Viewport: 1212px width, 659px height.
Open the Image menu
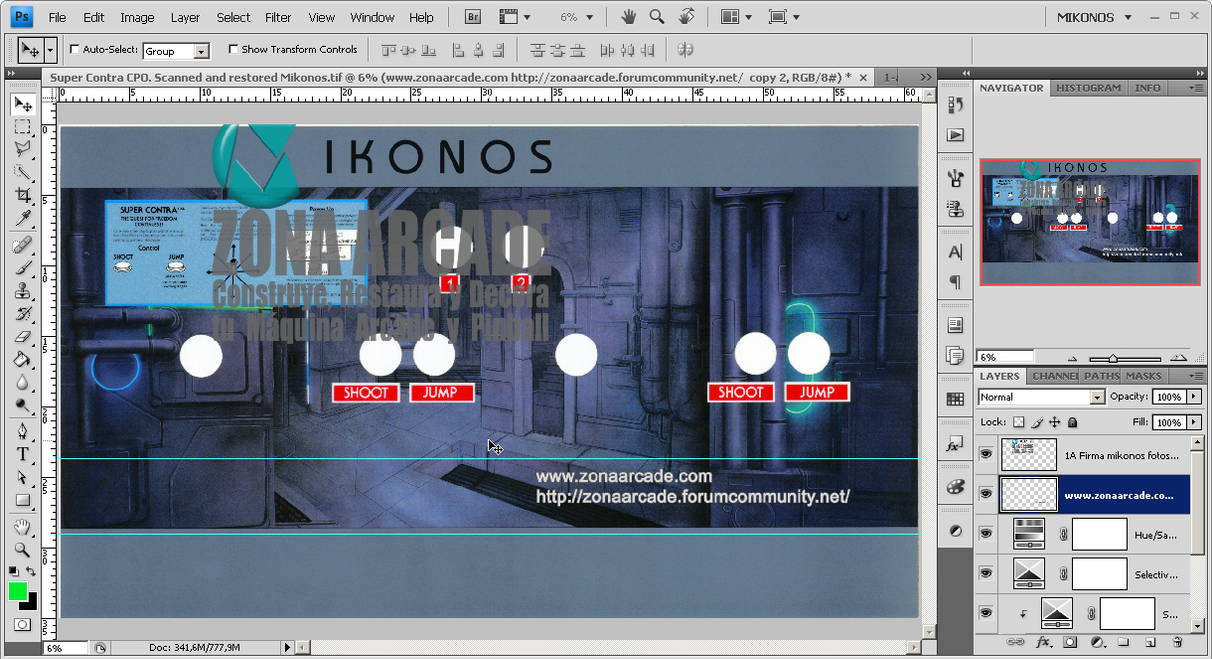137,17
